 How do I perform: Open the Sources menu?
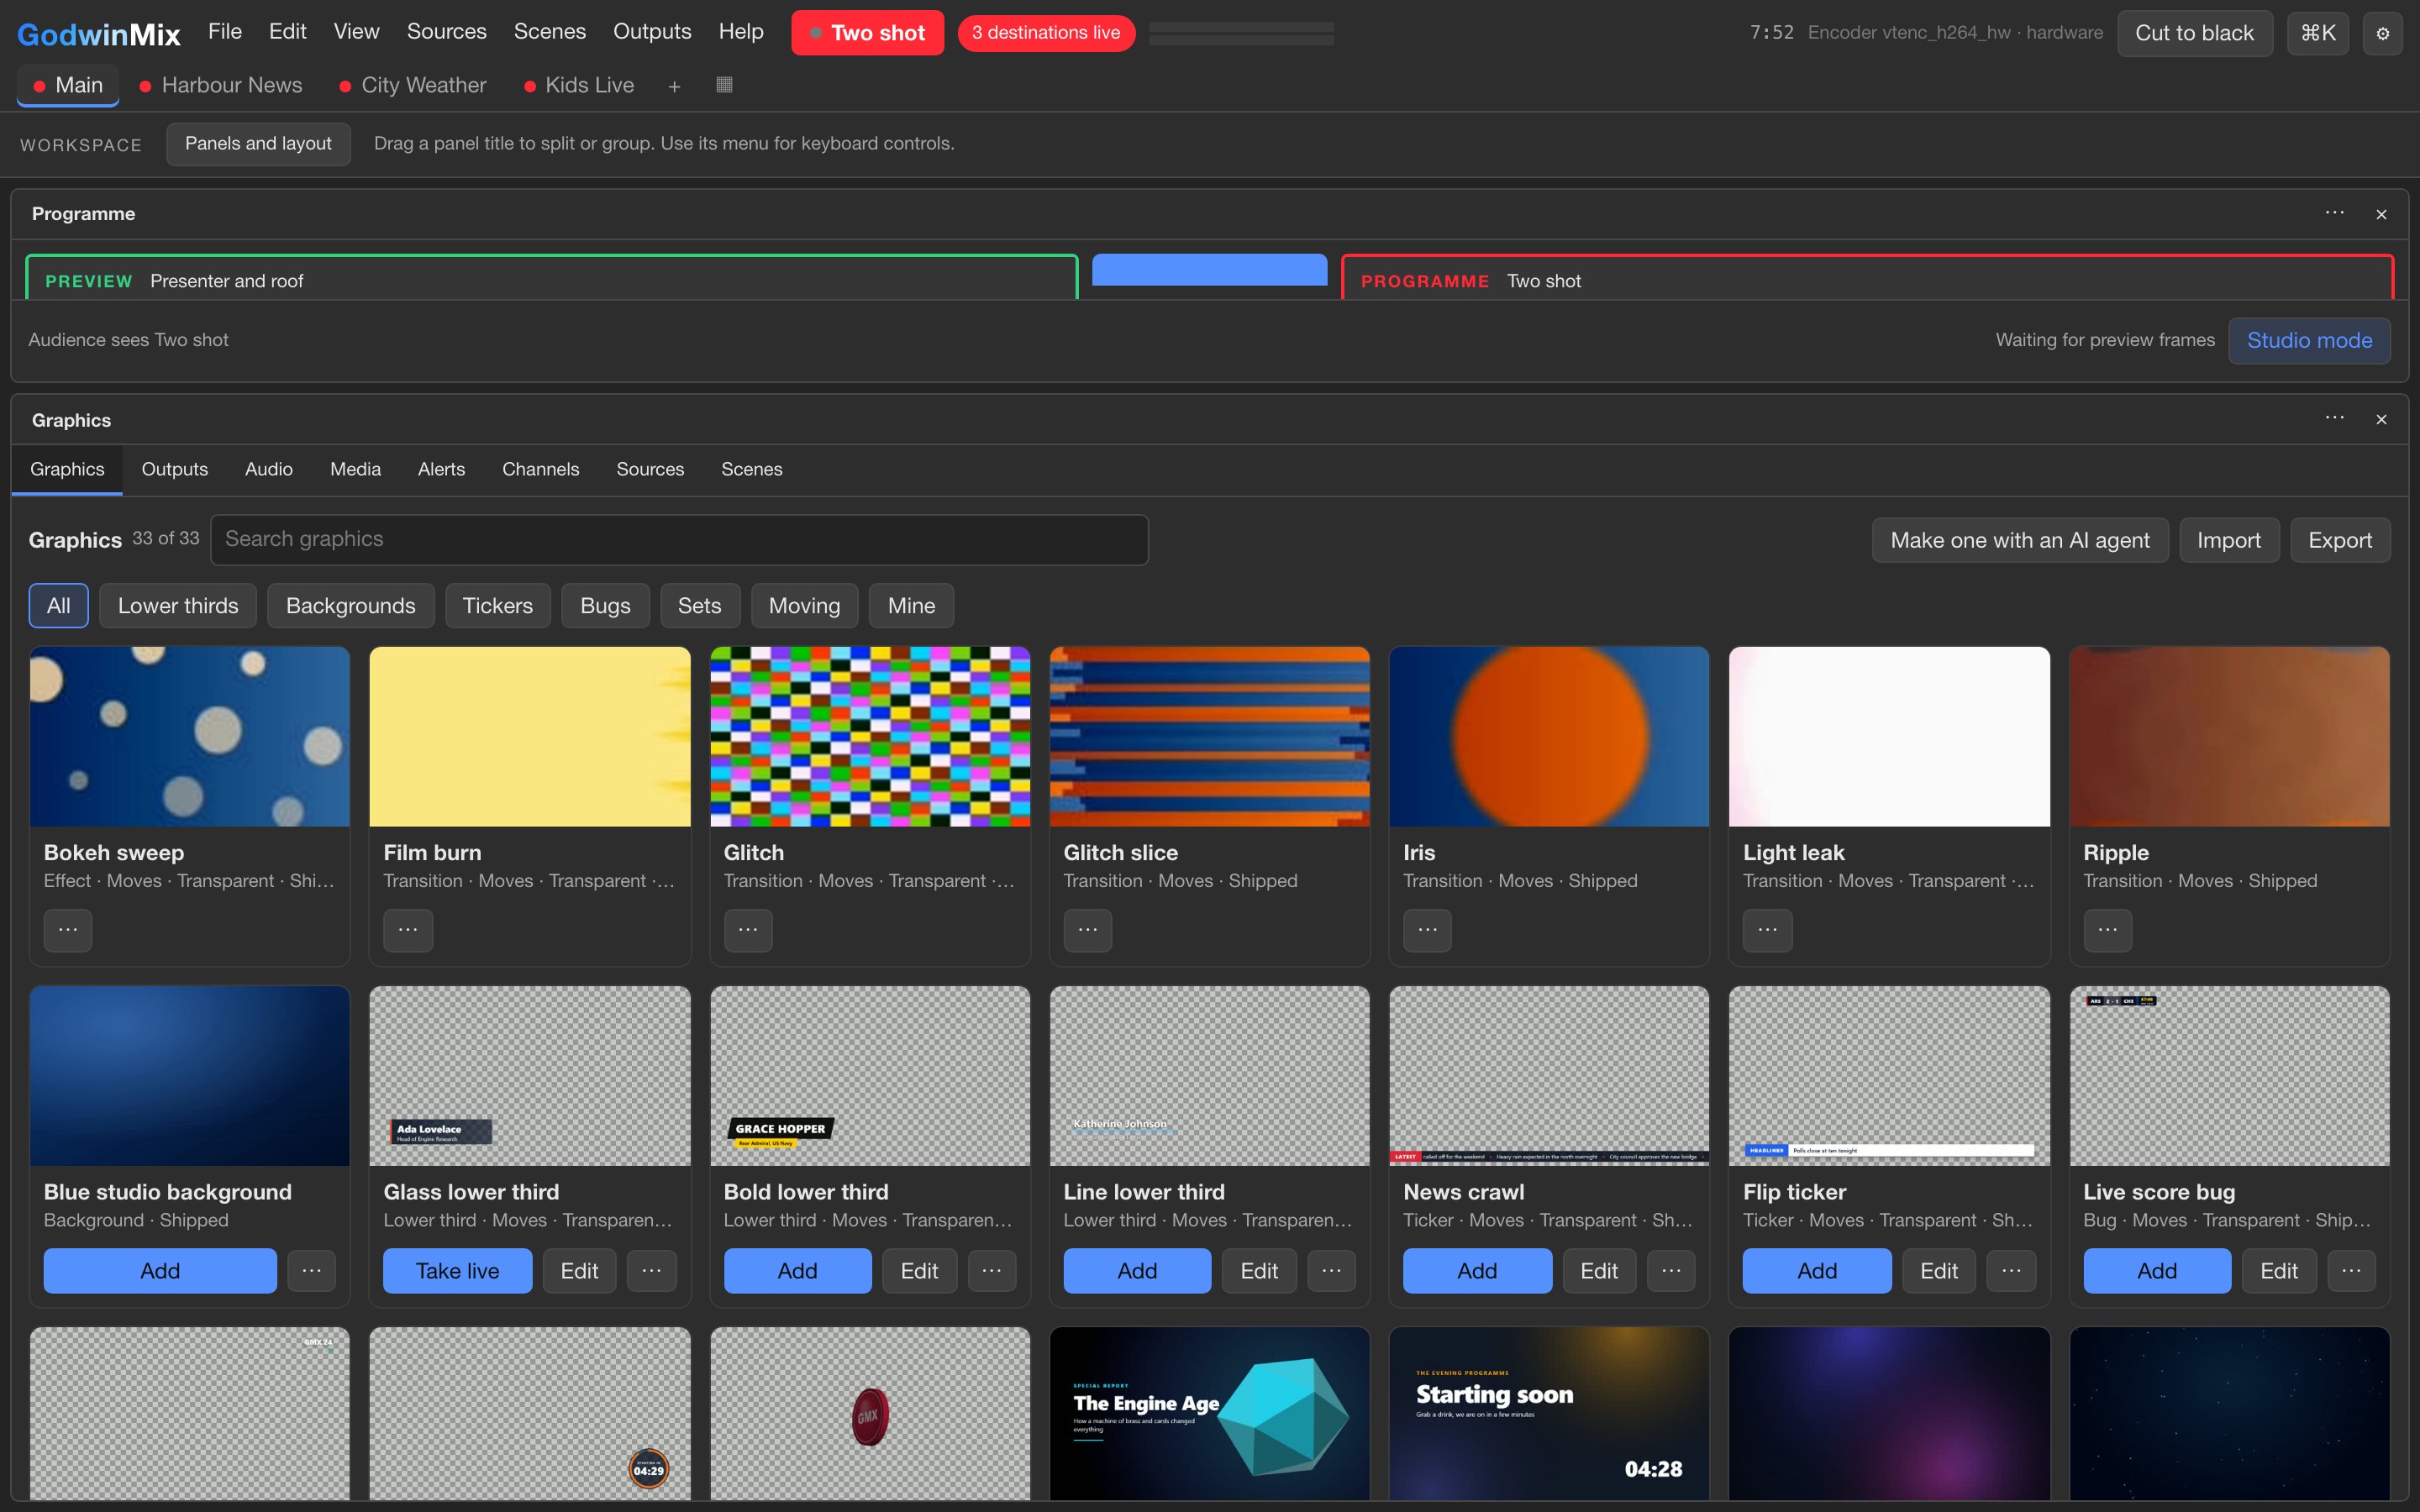point(446,32)
